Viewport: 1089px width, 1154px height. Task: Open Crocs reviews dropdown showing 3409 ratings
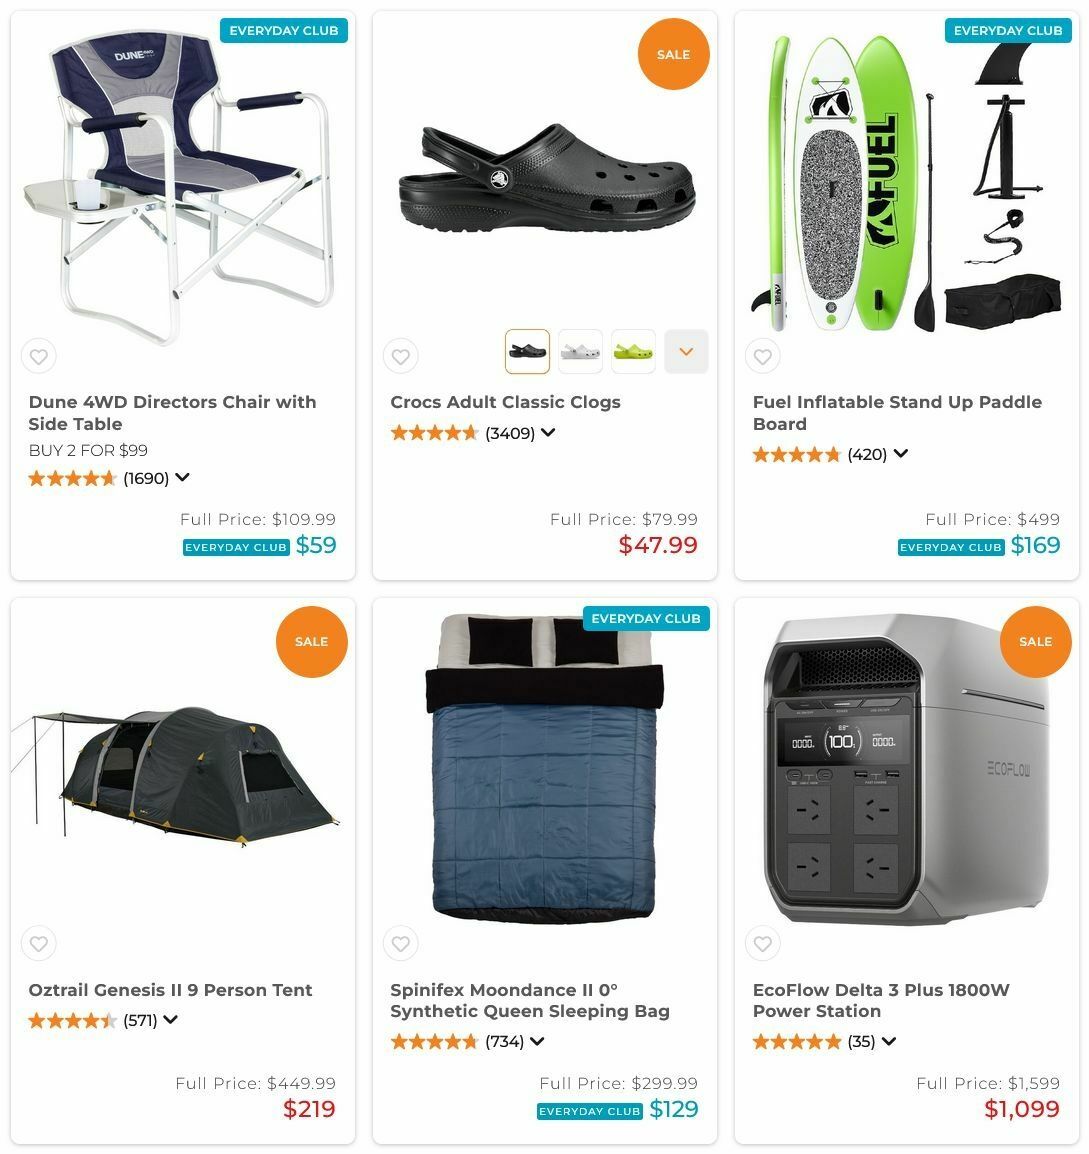click(548, 433)
